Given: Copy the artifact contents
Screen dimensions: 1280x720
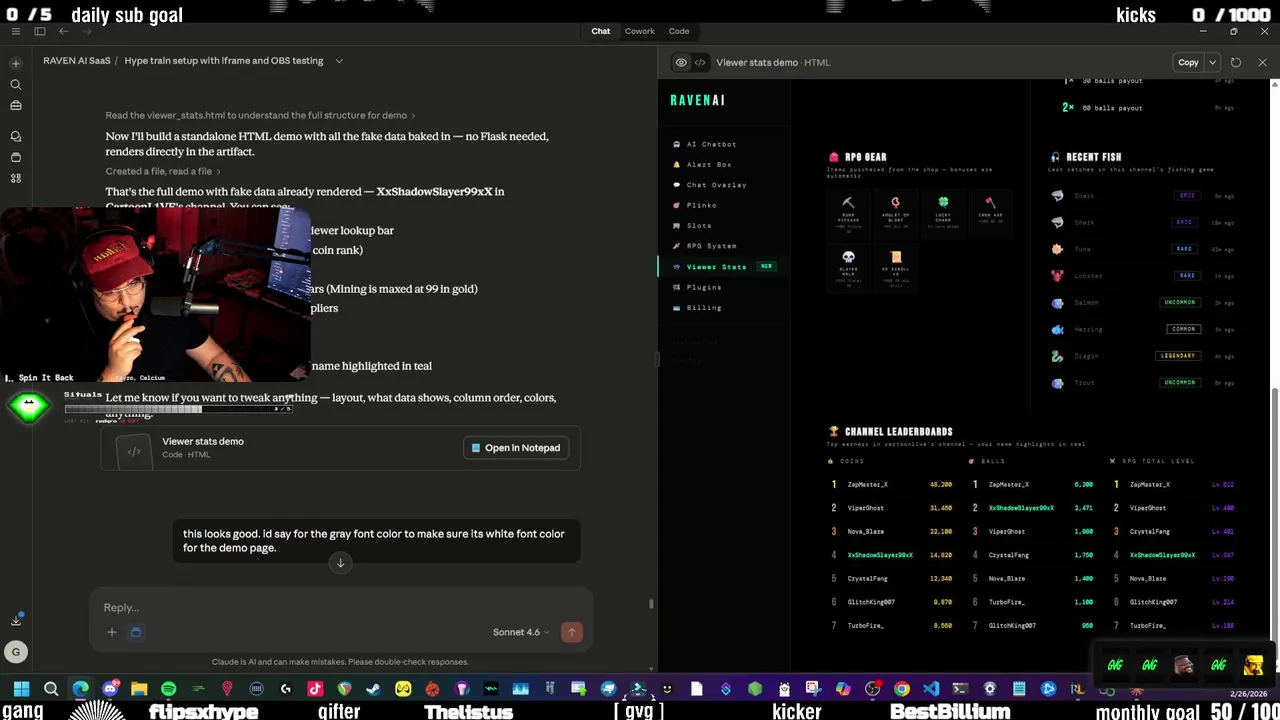Looking at the screenshot, I should tap(1188, 62).
